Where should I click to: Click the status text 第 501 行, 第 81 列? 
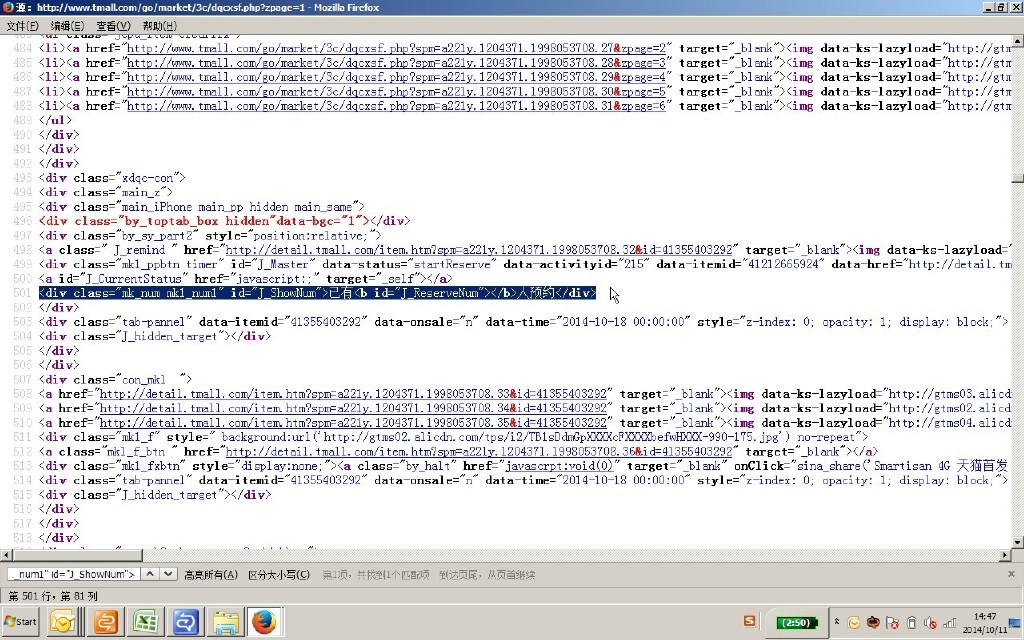click(x=53, y=596)
